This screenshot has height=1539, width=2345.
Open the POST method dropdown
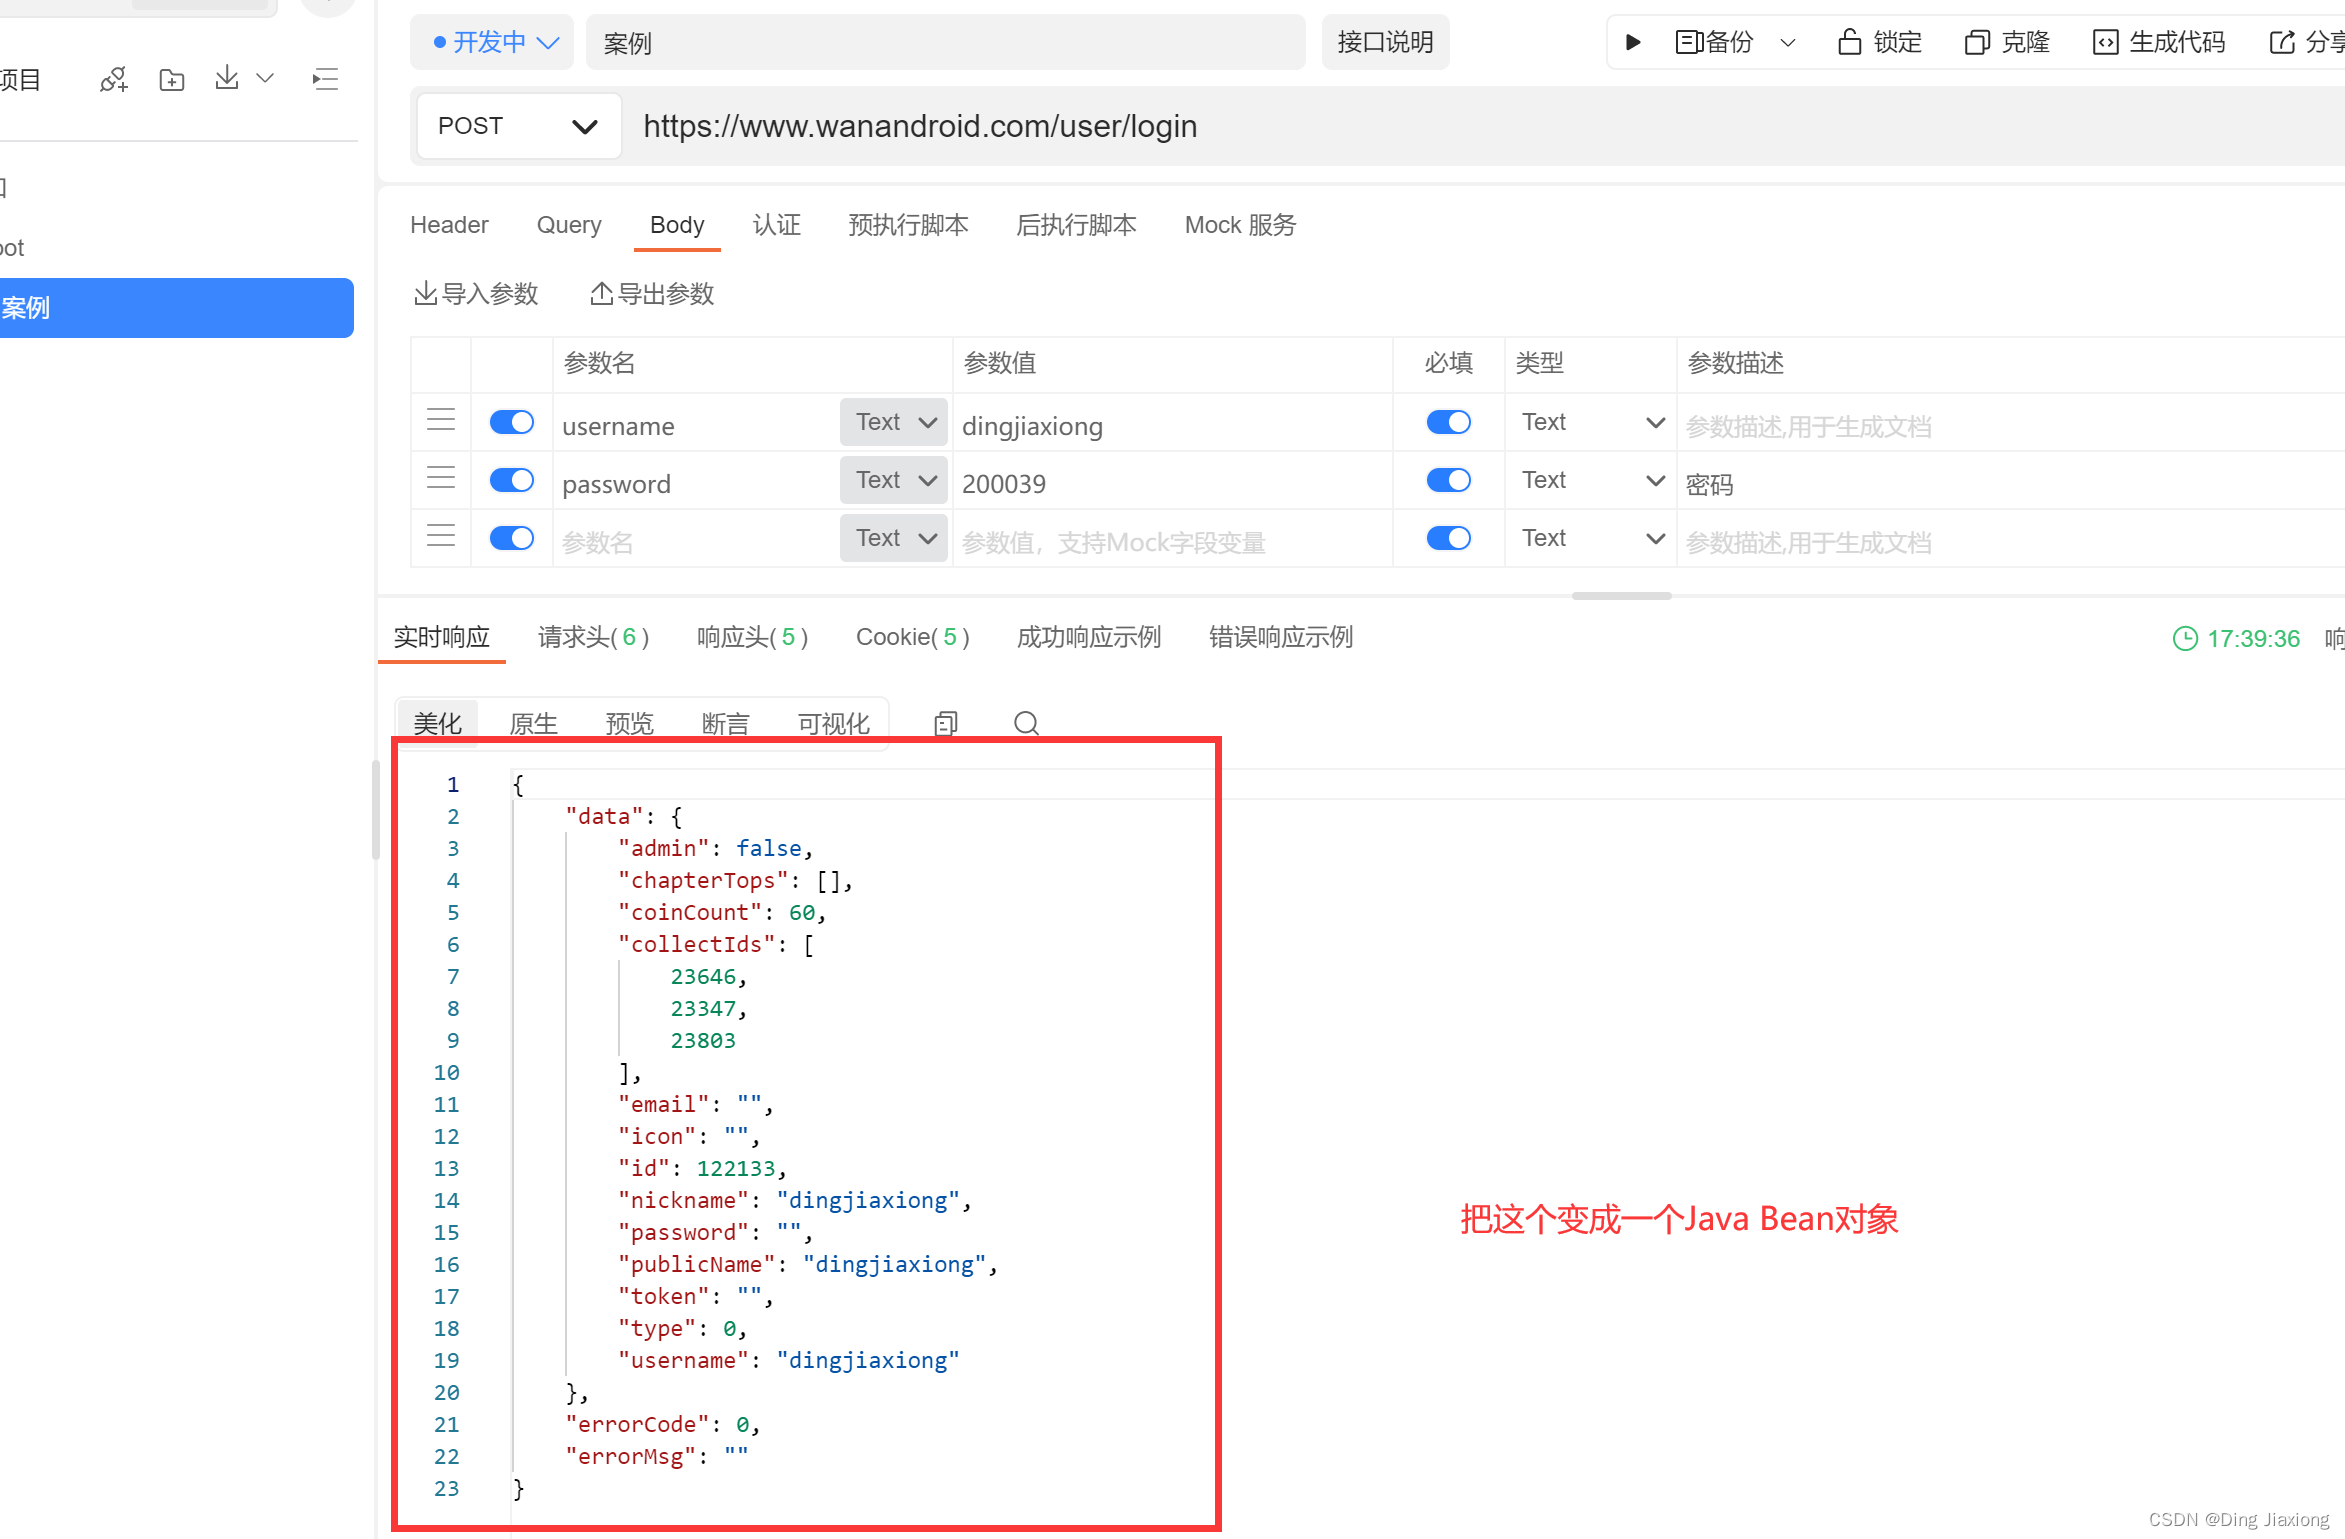pos(519,126)
